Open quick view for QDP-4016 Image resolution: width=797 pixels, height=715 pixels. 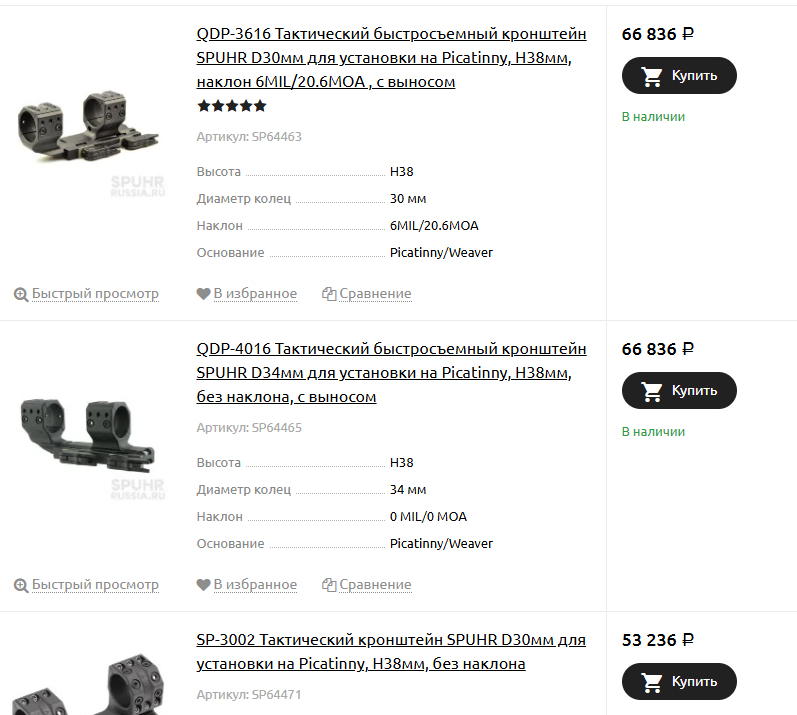tap(95, 585)
